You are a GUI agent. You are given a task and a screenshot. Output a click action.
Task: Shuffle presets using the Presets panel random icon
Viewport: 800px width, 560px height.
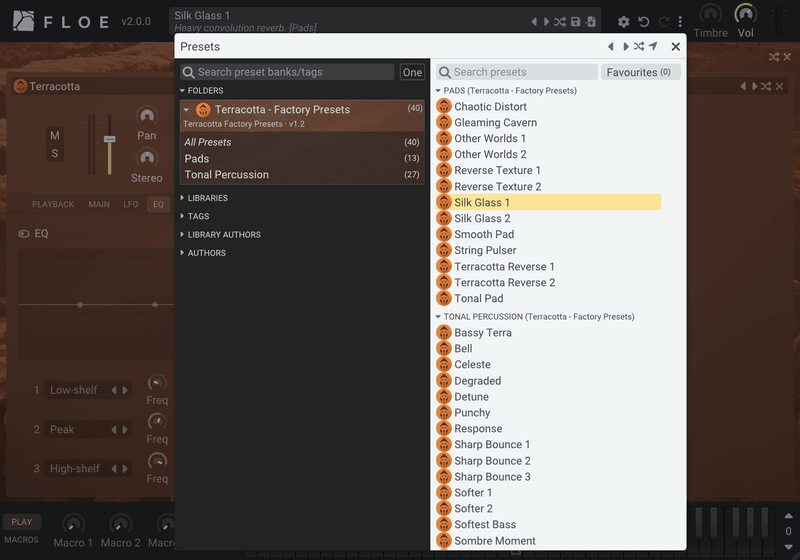click(x=639, y=46)
